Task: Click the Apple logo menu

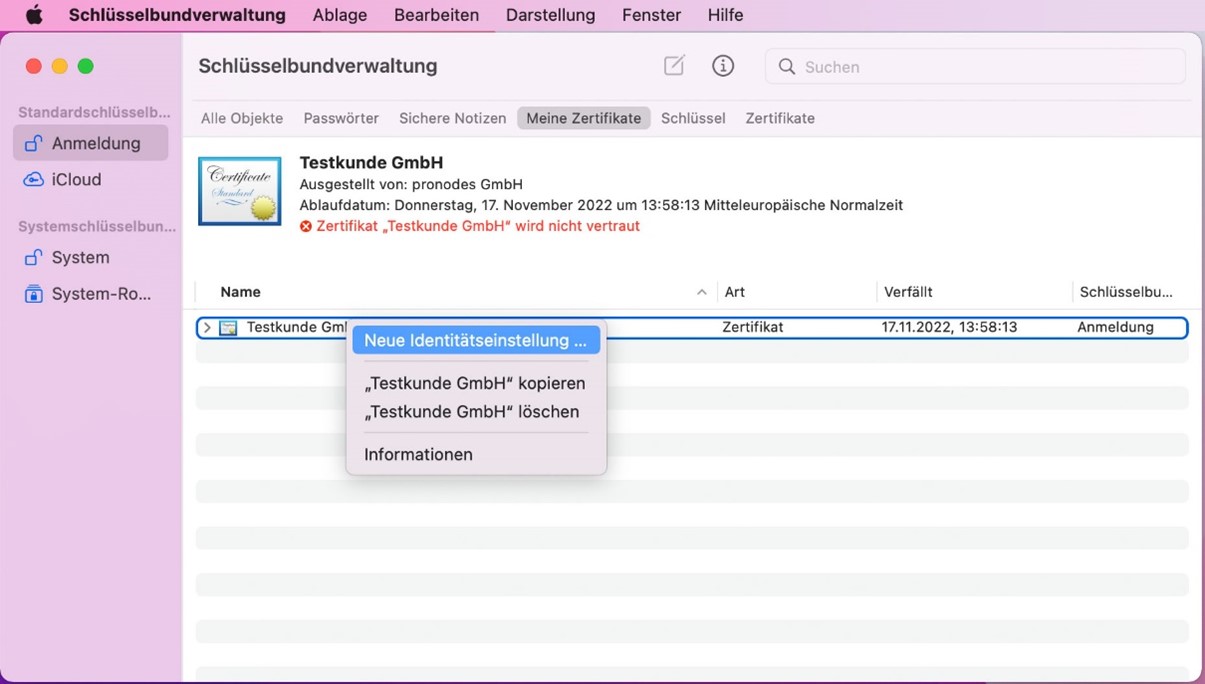Action: [34, 15]
